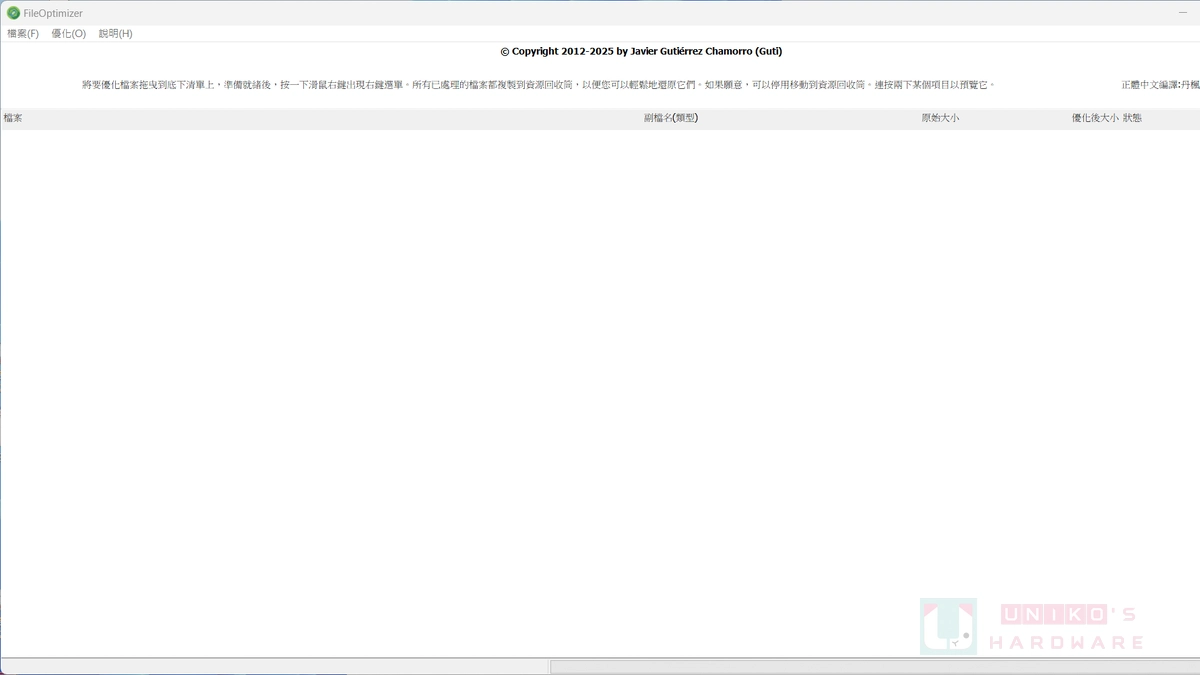Sort by the 原始大小 column header
Screen dimensions: 1200x675
(x=940, y=118)
